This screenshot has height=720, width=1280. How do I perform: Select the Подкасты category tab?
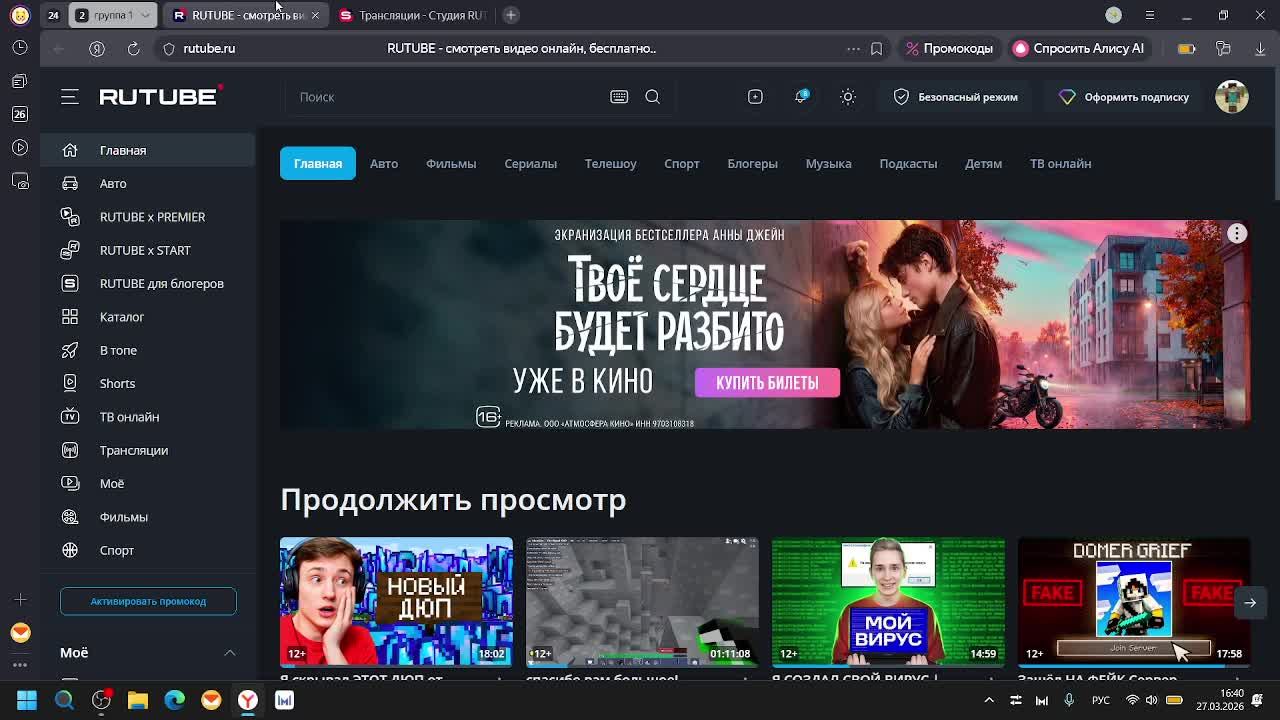(908, 163)
